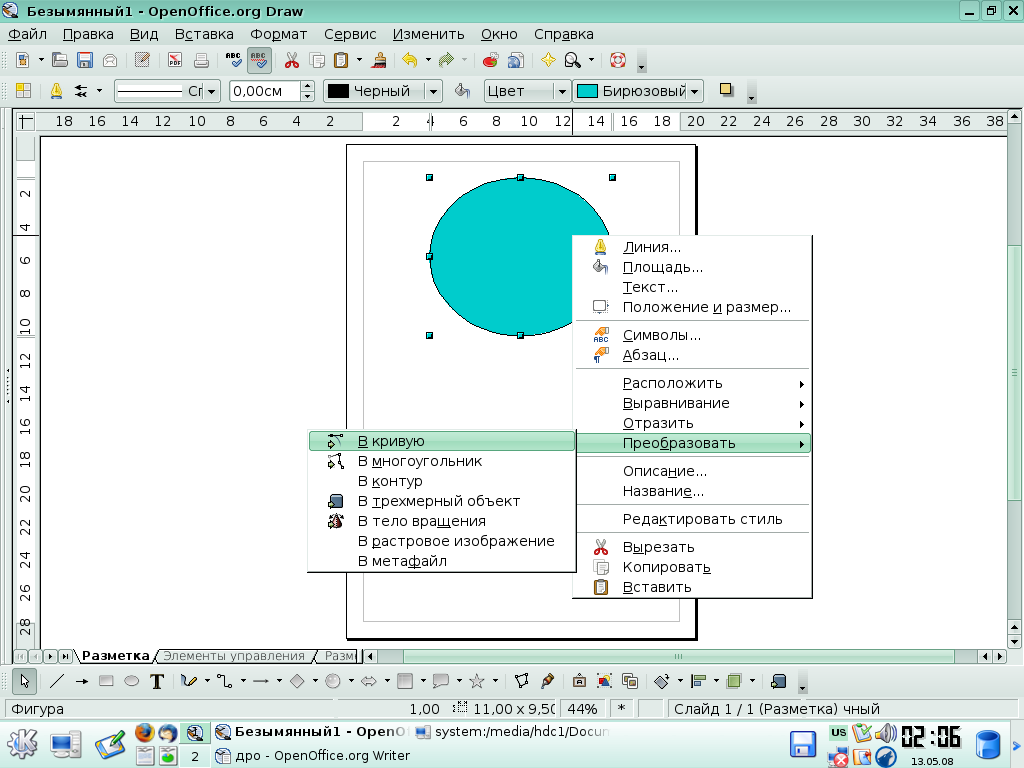Image resolution: width=1024 pixels, height=768 pixels.
Task: Click turquoise fill color swatch
Action: 588,91
